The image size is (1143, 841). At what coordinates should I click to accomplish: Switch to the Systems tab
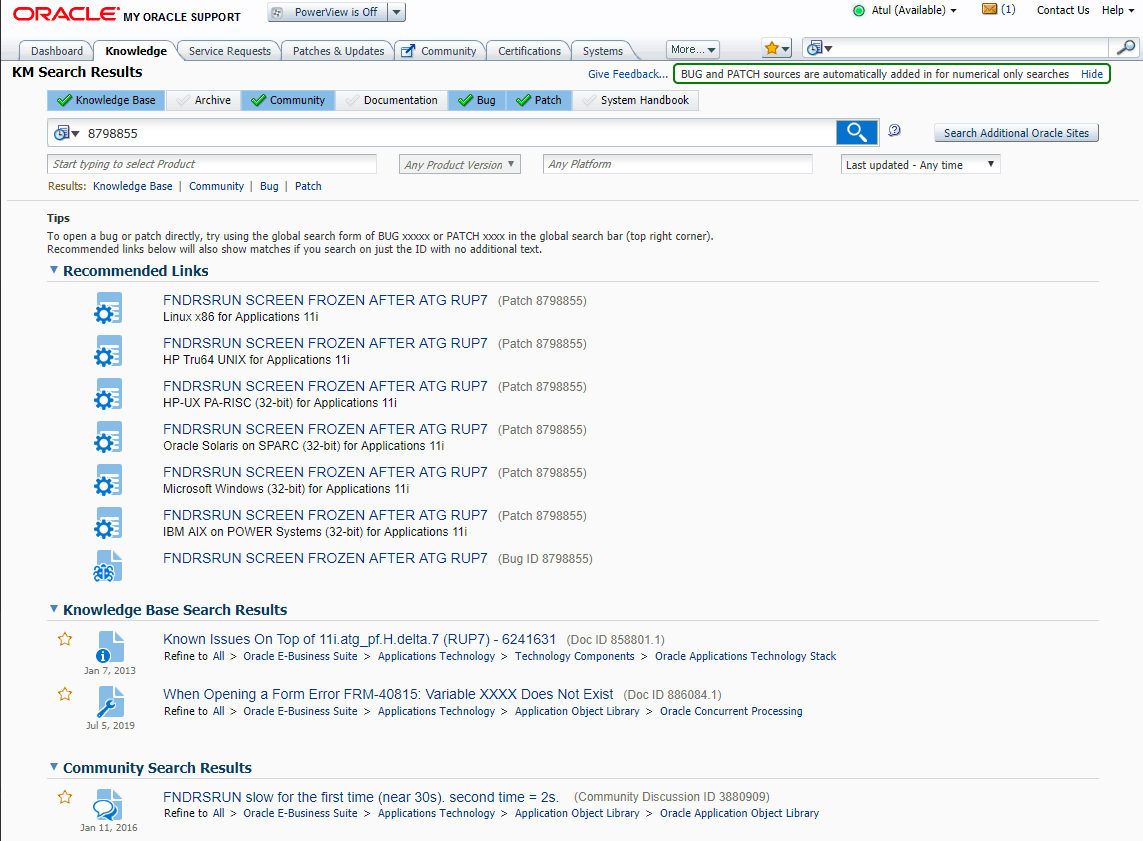tap(602, 51)
